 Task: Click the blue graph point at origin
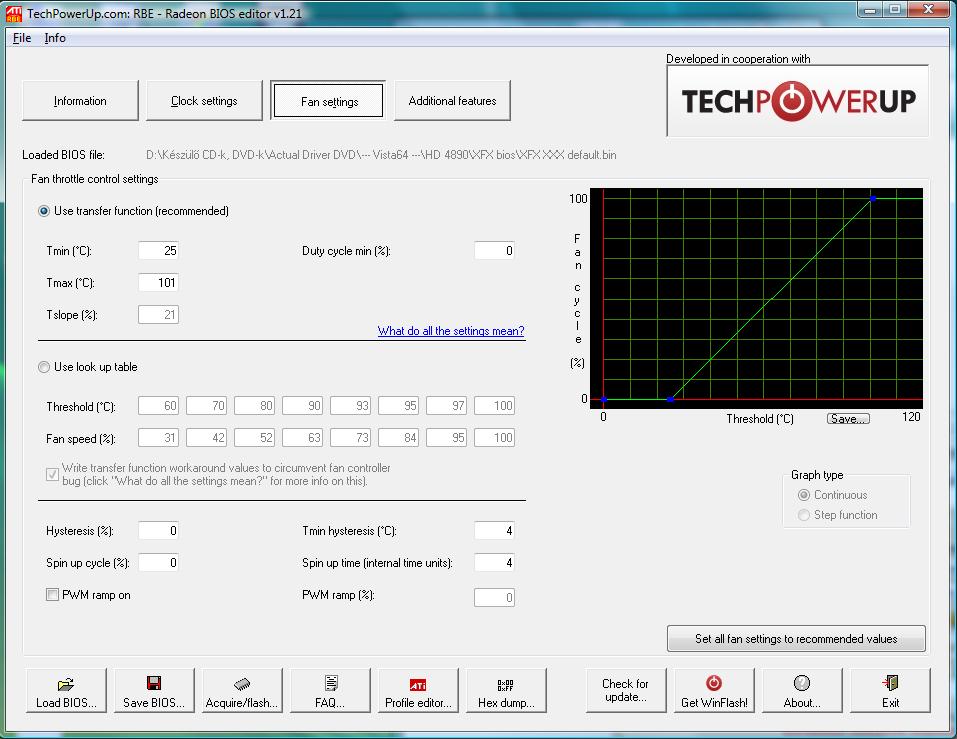[604, 399]
